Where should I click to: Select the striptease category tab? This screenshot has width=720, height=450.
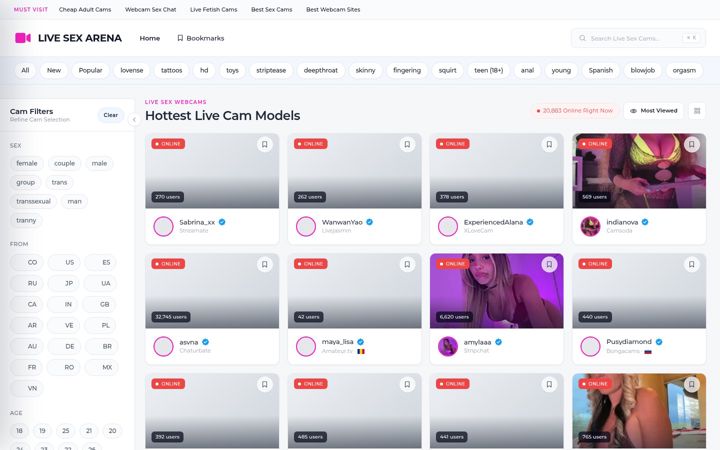tap(271, 70)
